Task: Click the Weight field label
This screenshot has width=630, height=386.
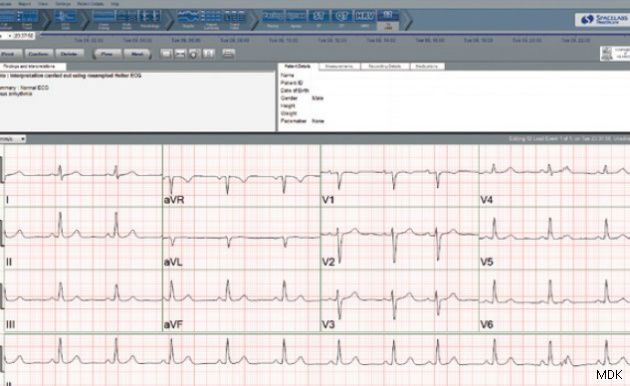Action: pos(288,113)
